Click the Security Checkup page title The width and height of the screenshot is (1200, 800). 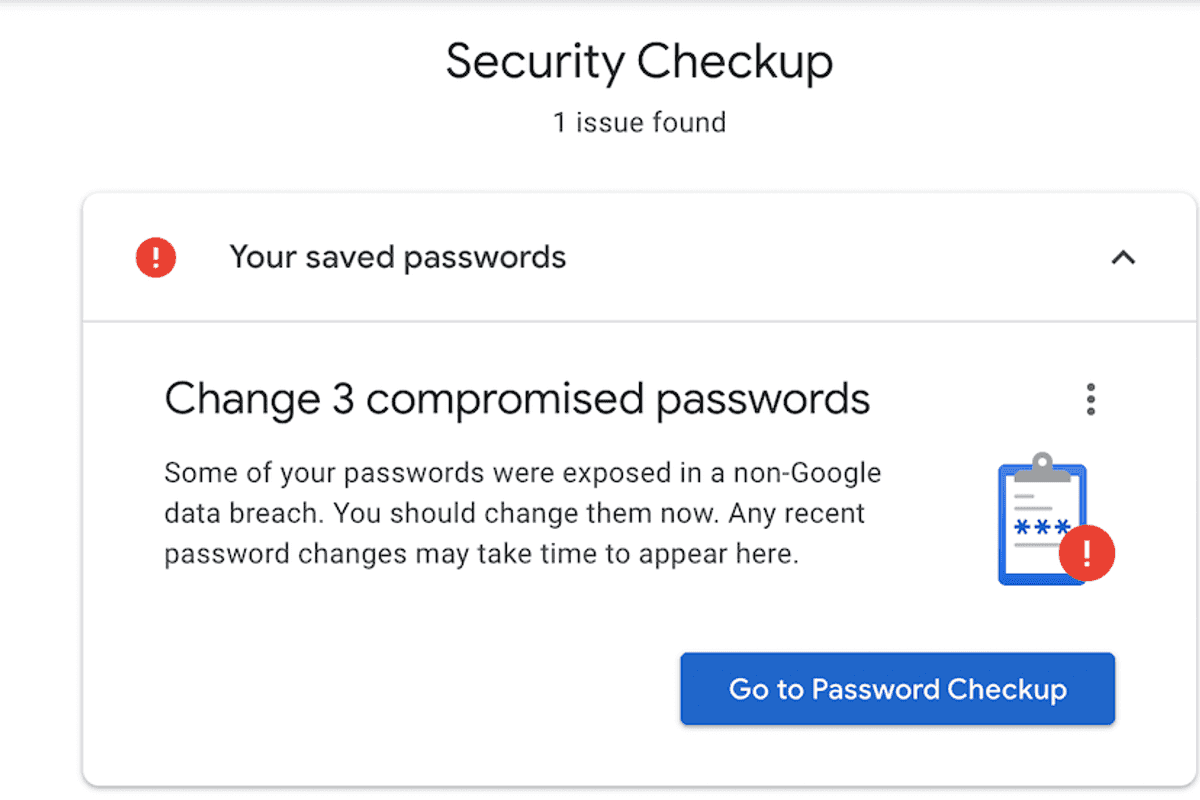point(639,62)
